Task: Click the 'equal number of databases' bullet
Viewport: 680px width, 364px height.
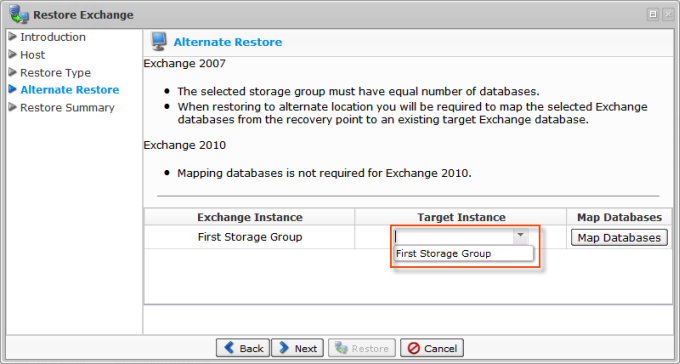Action: [x=358, y=92]
